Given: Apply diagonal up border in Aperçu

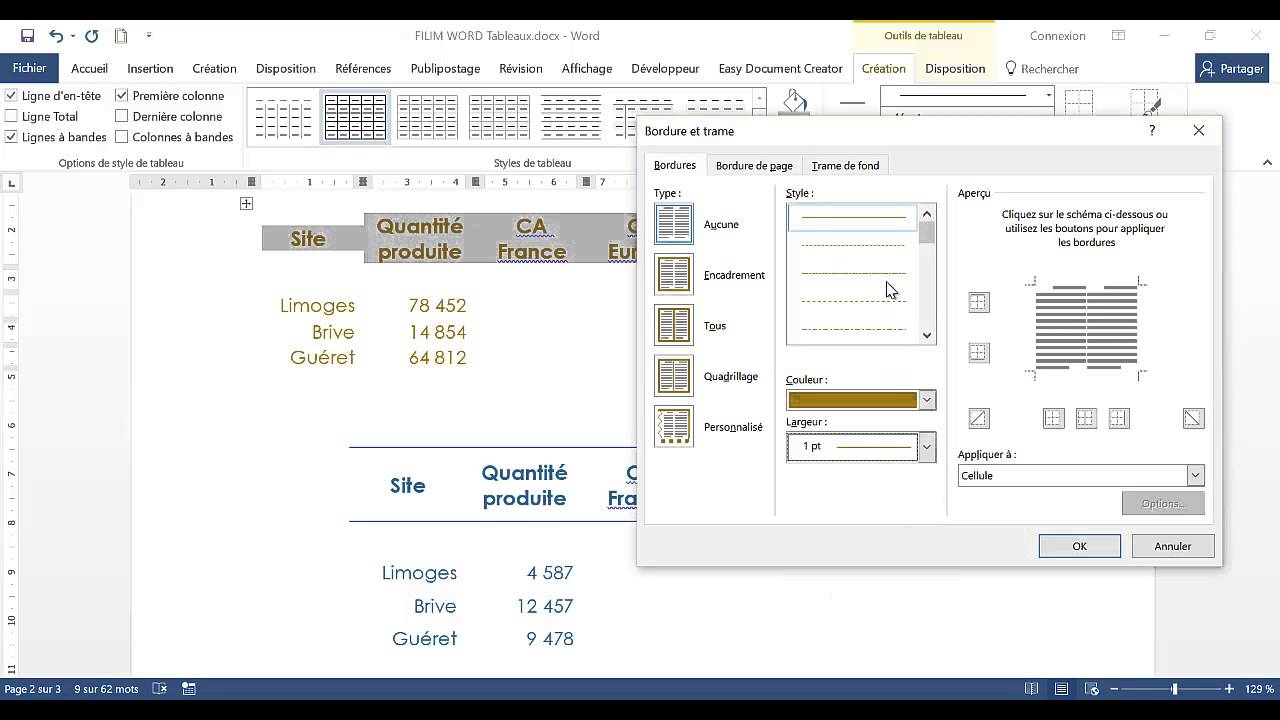Looking at the screenshot, I should 979,418.
